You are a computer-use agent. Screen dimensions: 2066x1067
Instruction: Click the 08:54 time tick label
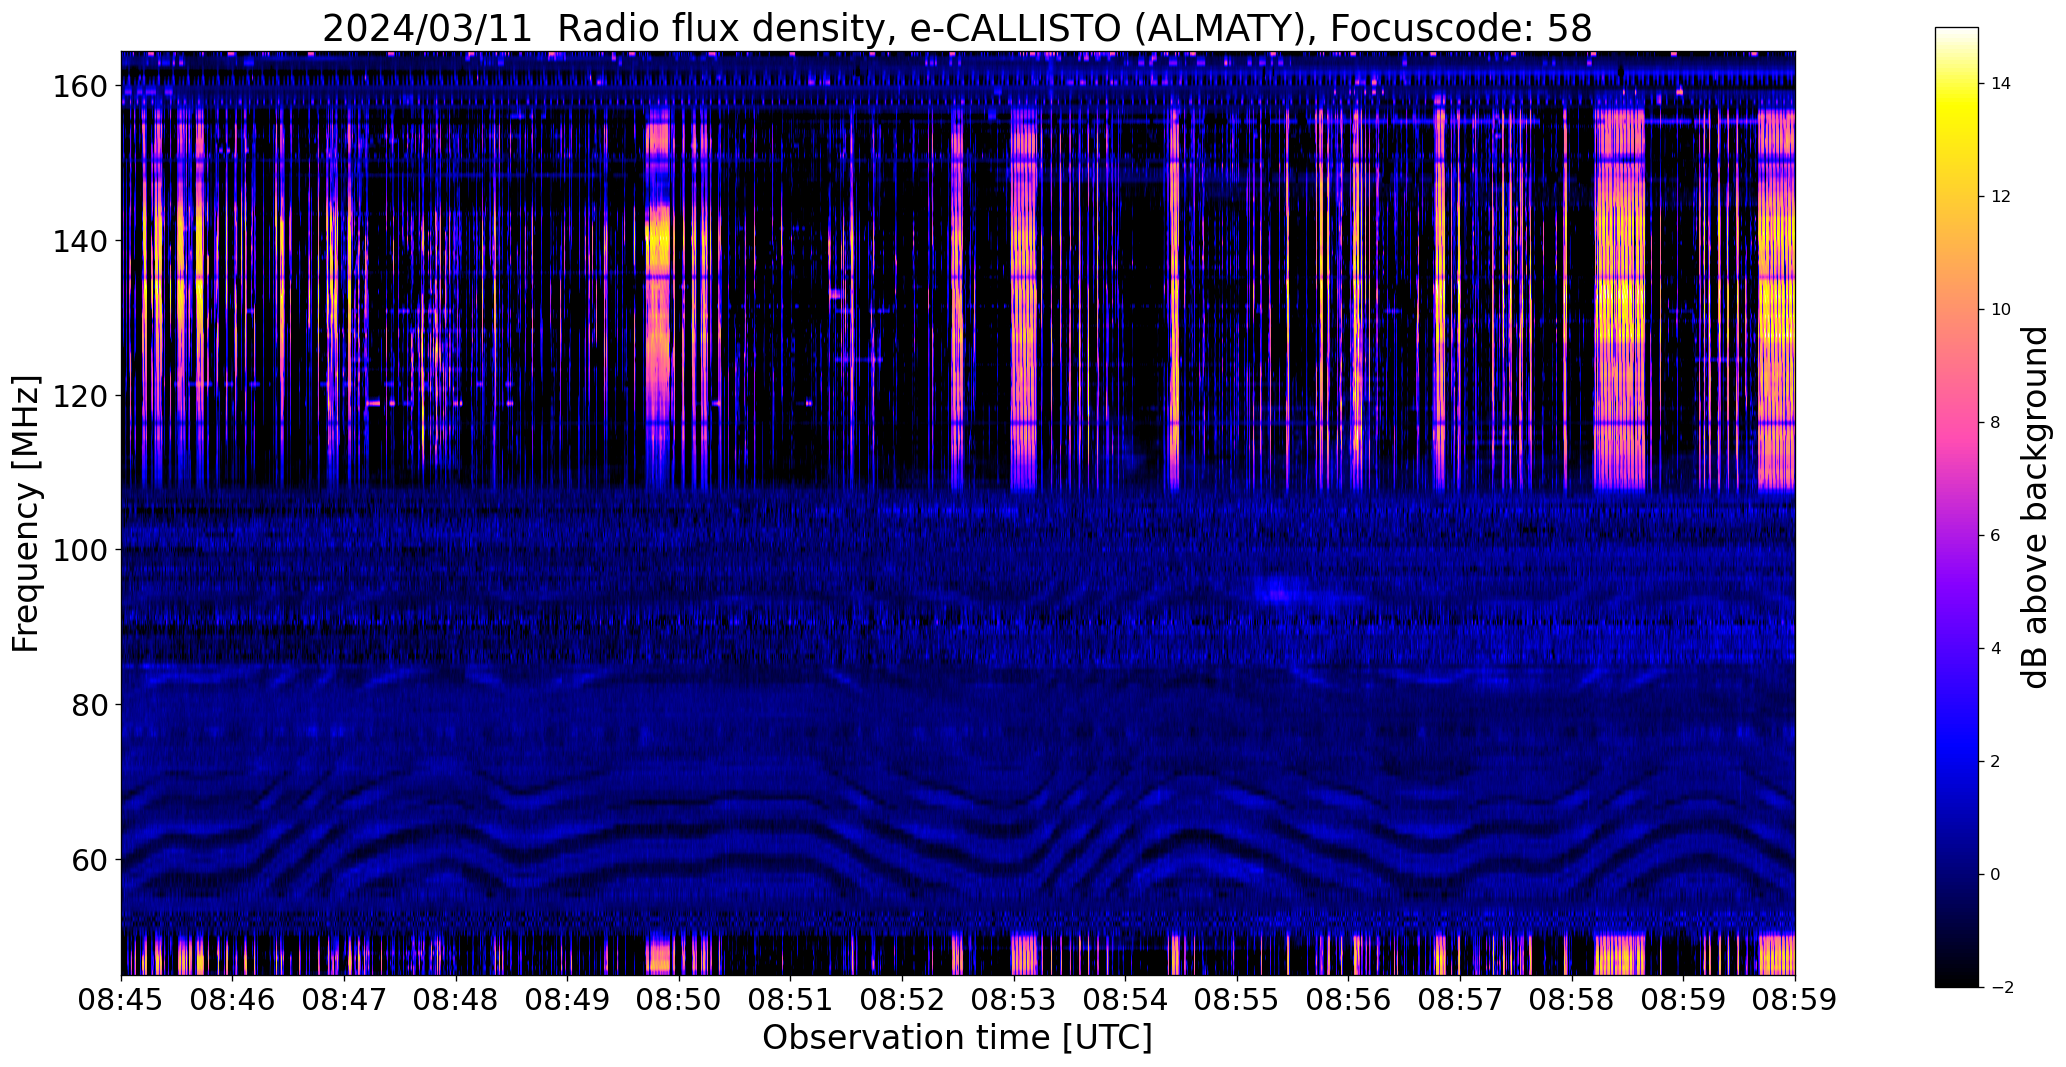coord(1126,1001)
